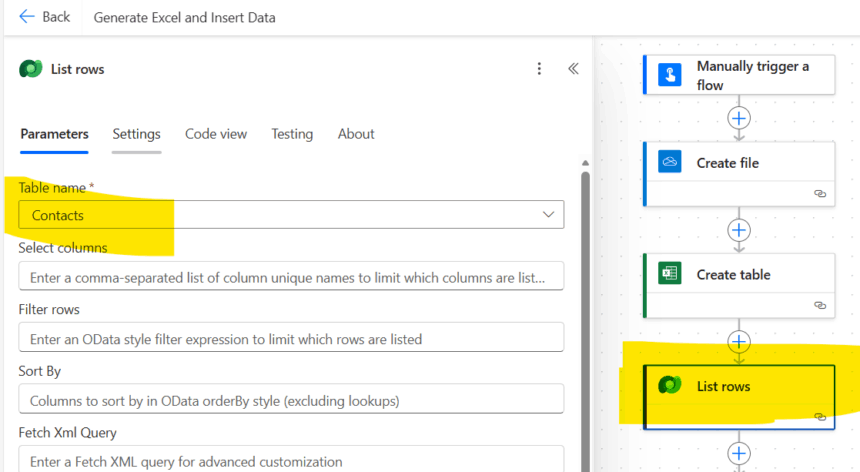860x472 pixels.
Task: Insert step between Create file and Create table
Action: tap(739, 230)
